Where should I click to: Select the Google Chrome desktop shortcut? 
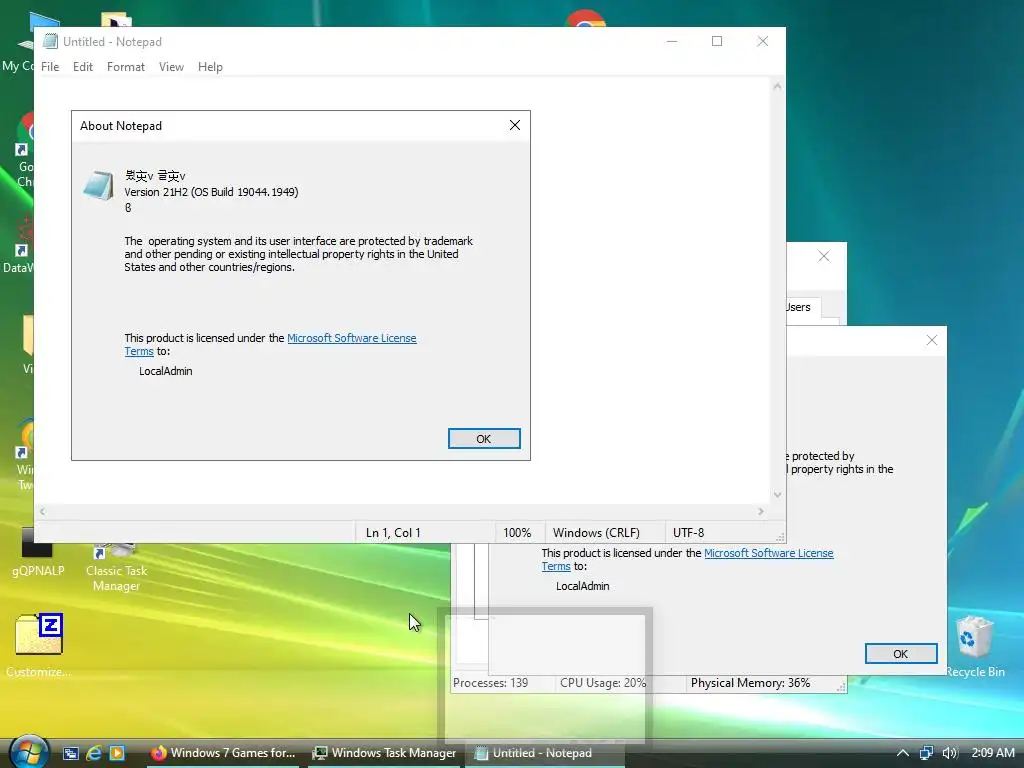coord(25,150)
